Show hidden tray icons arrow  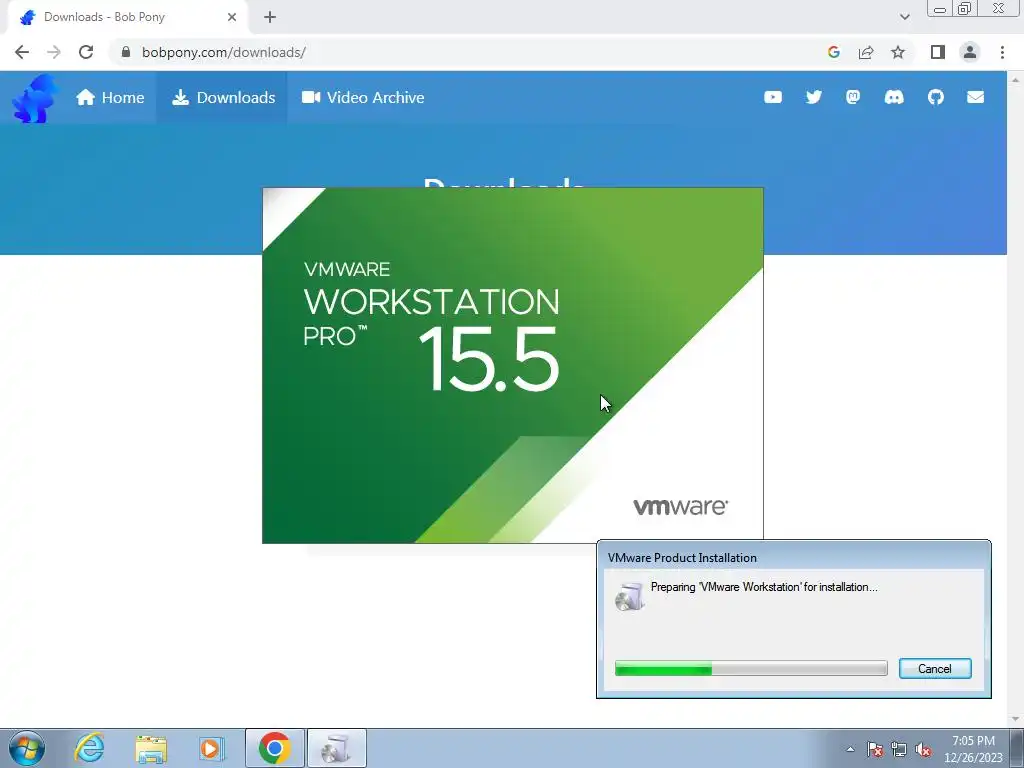850,750
